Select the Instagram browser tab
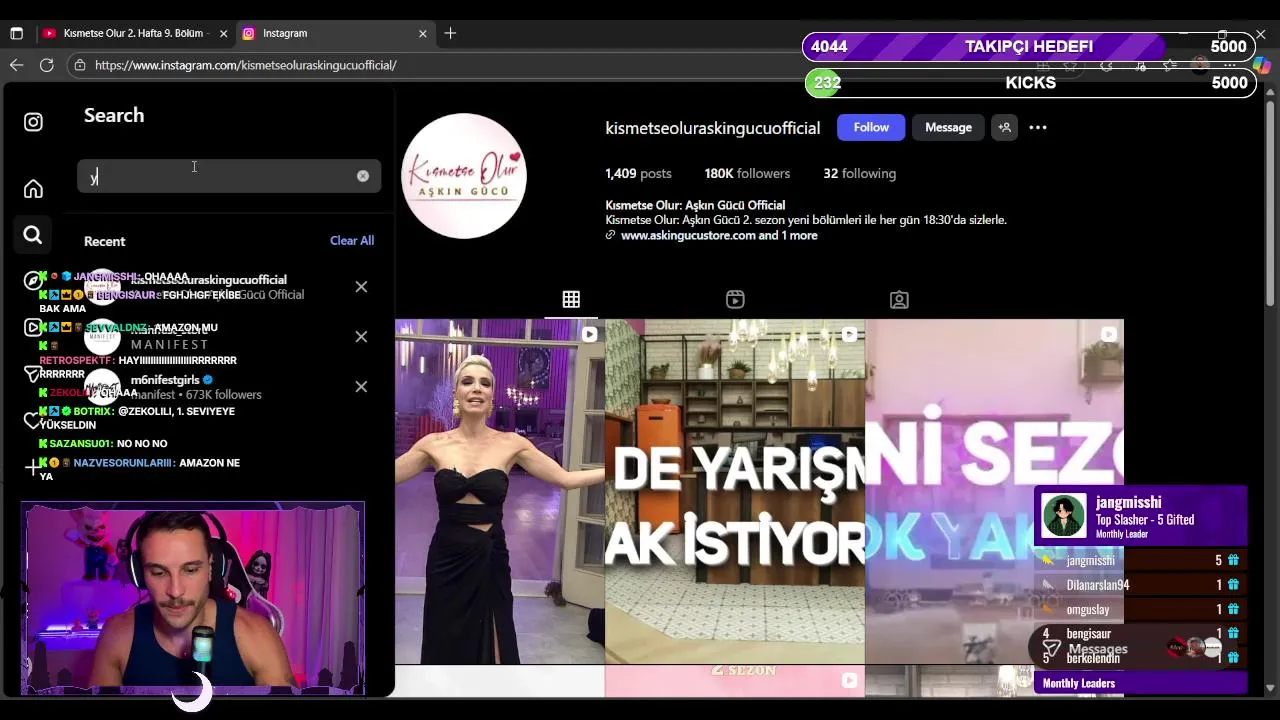The image size is (1280, 720). 334,33
